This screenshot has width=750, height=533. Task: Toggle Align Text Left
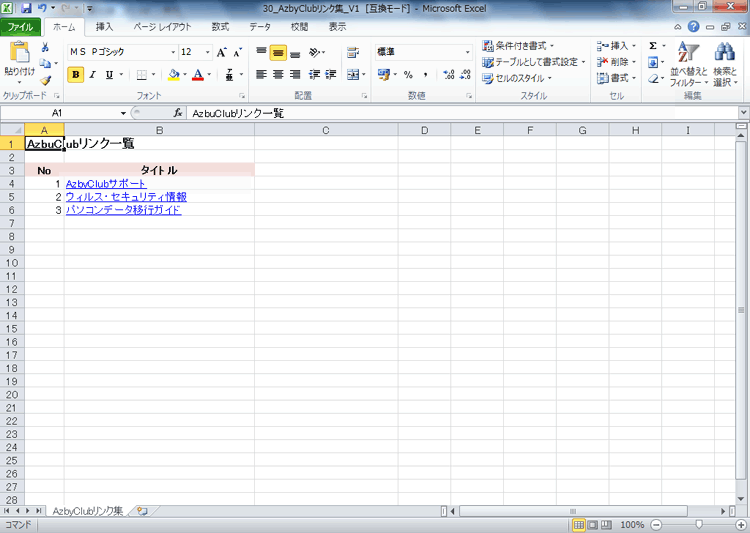click(x=261, y=75)
